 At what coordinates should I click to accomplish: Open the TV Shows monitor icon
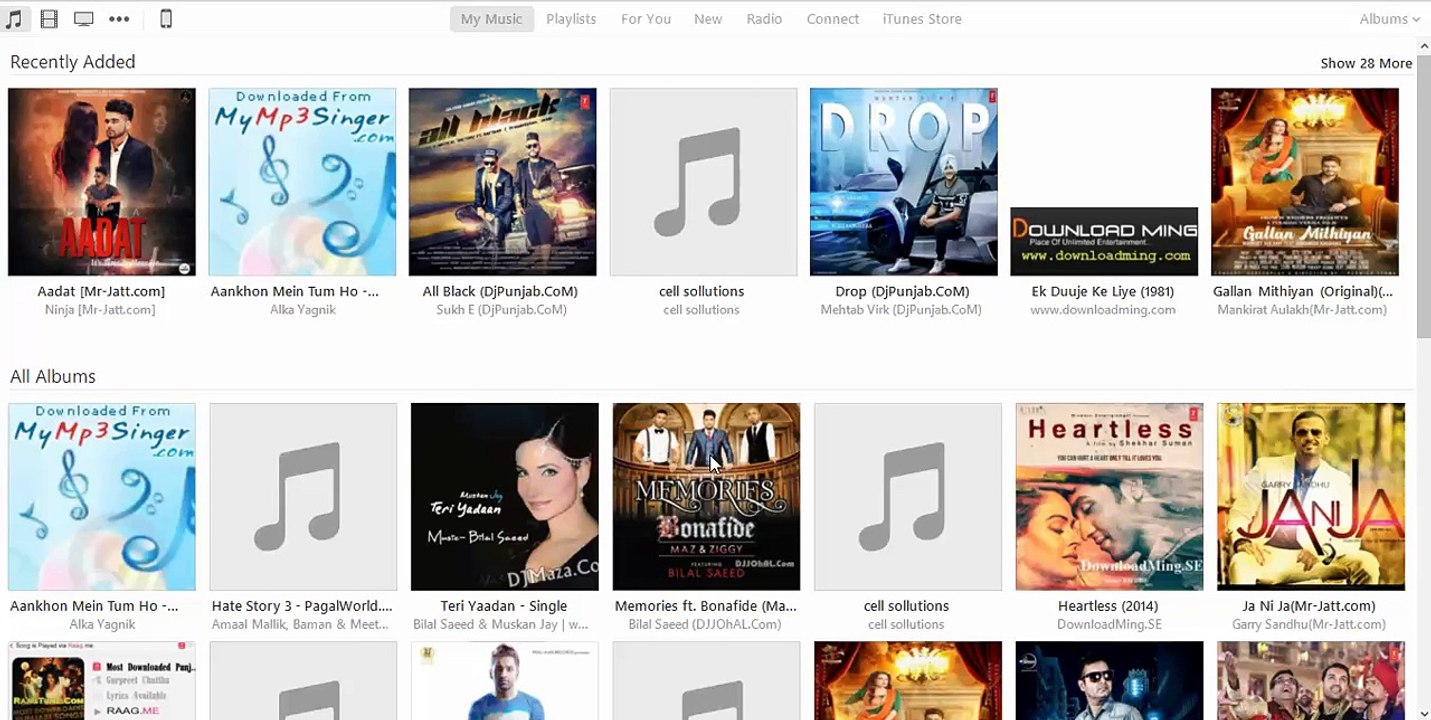pyautogui.click(x=84, y=19)
